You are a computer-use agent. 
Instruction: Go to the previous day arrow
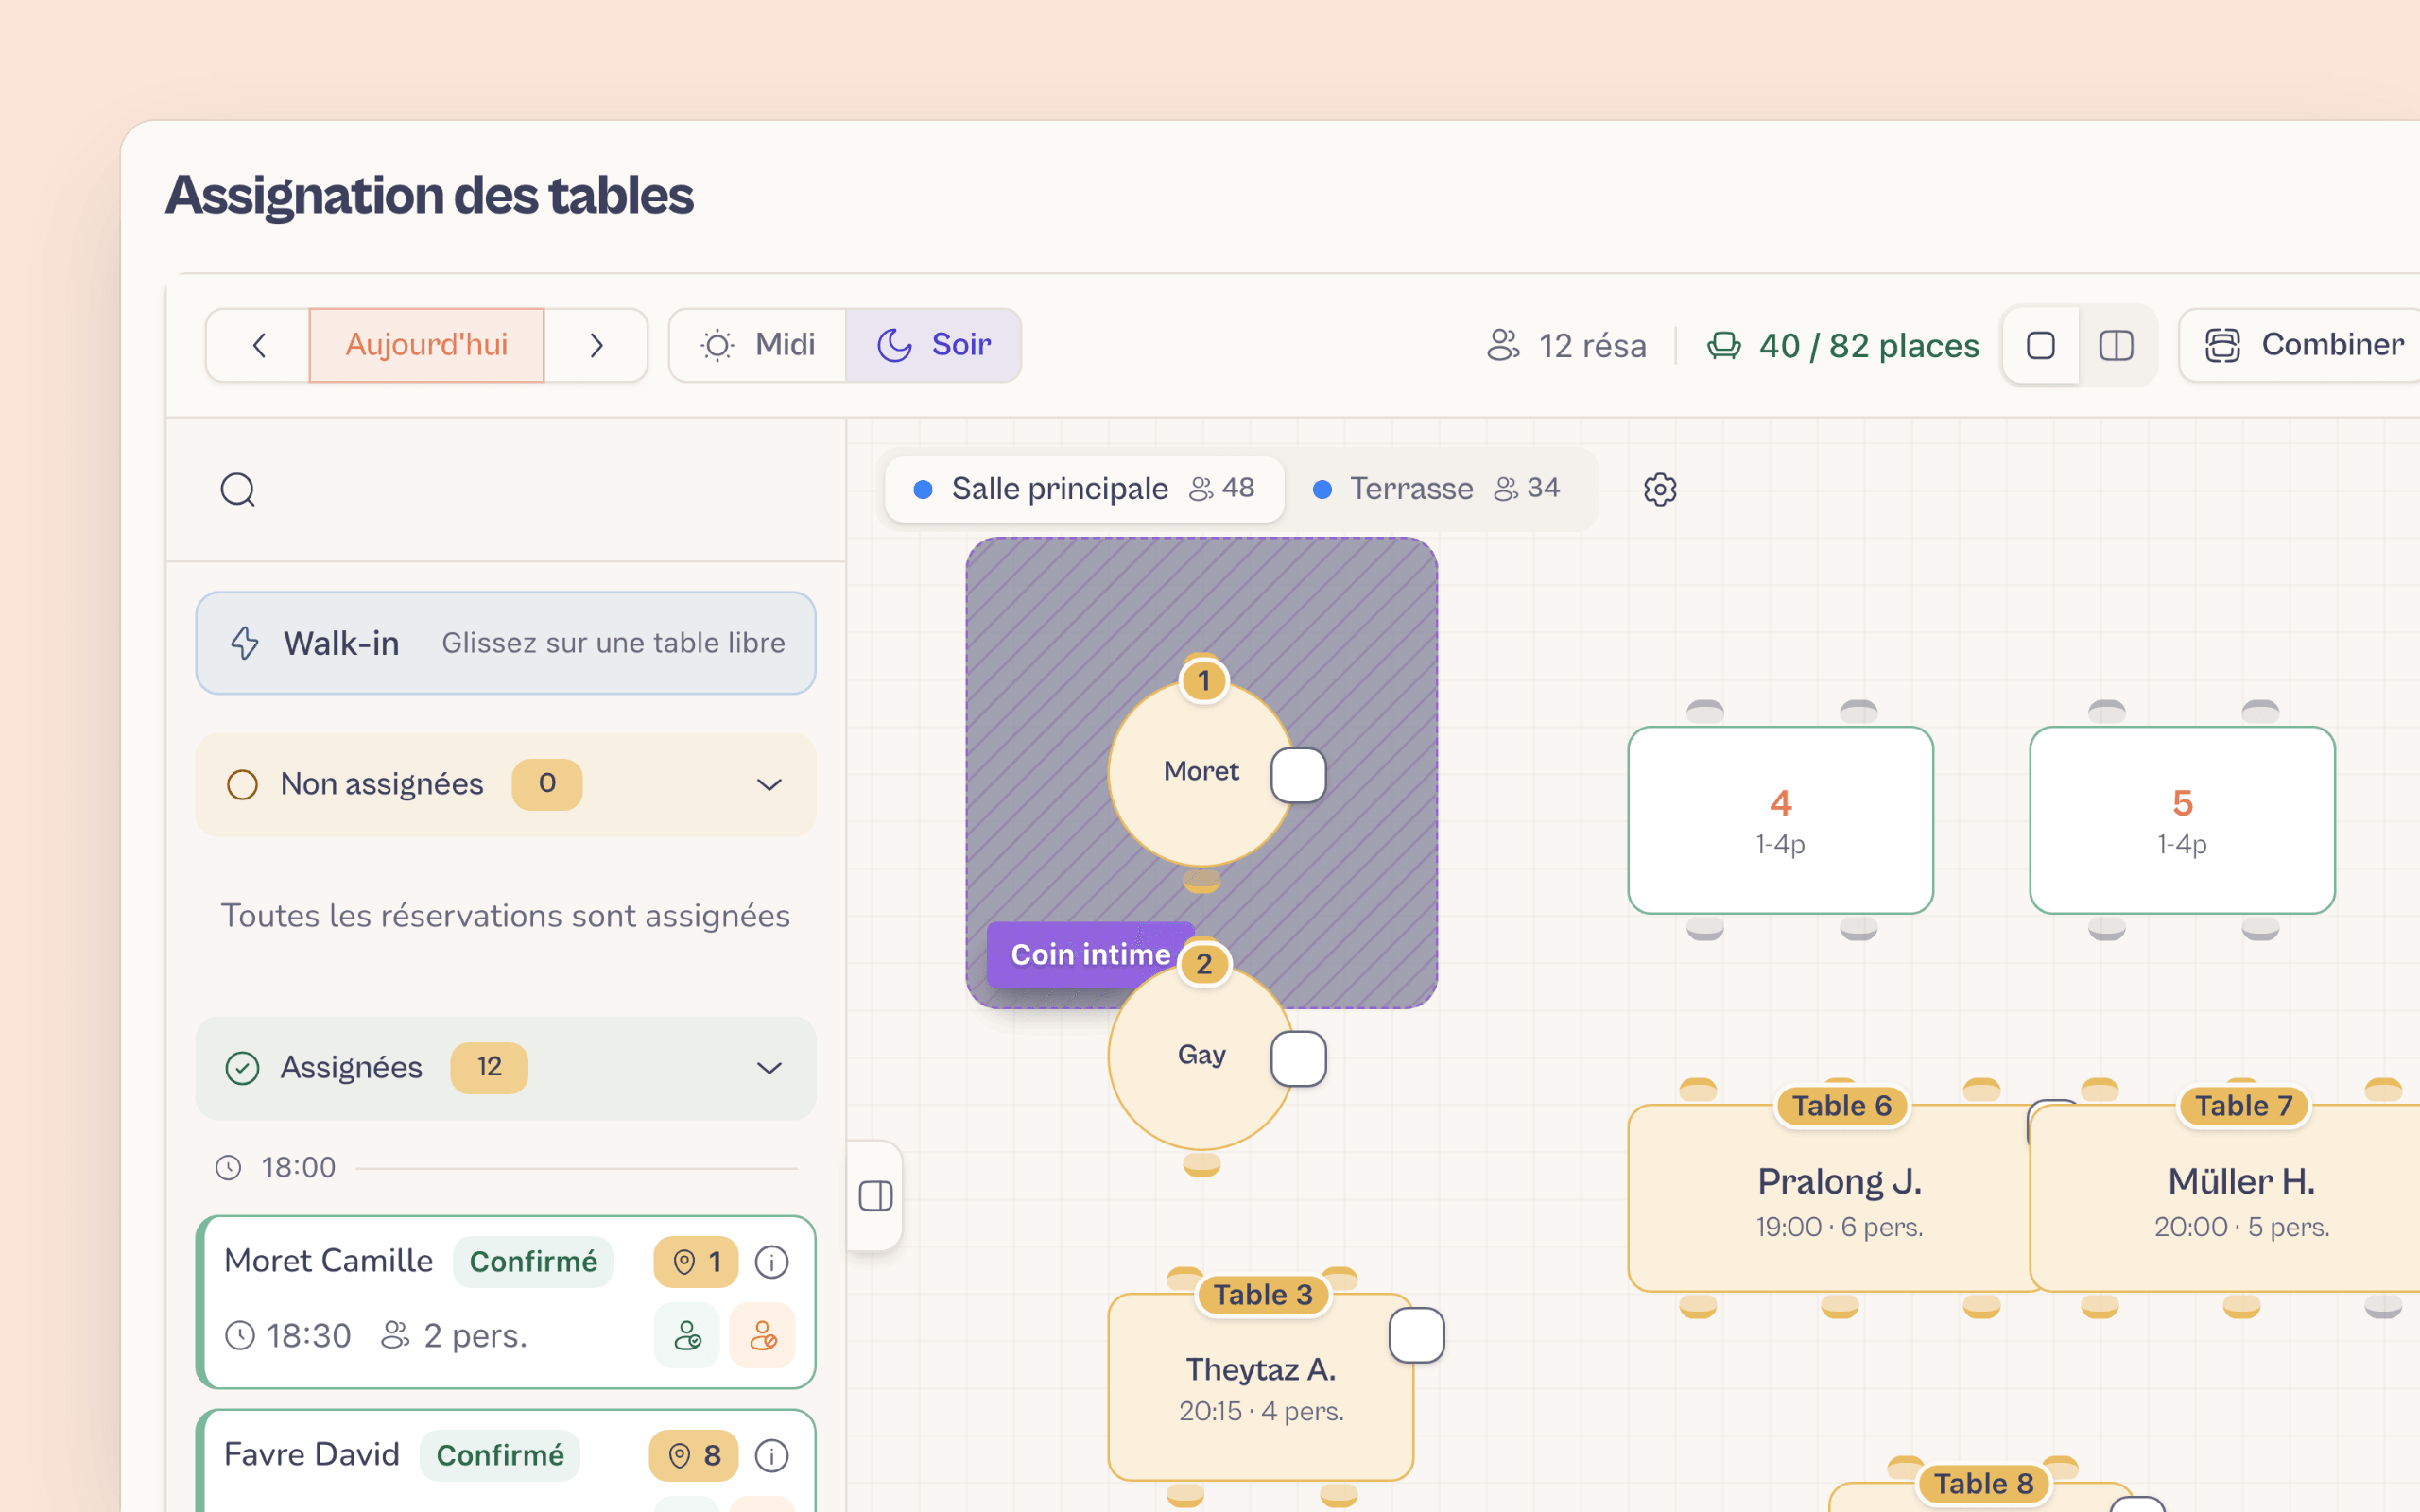tap(259, 345)
